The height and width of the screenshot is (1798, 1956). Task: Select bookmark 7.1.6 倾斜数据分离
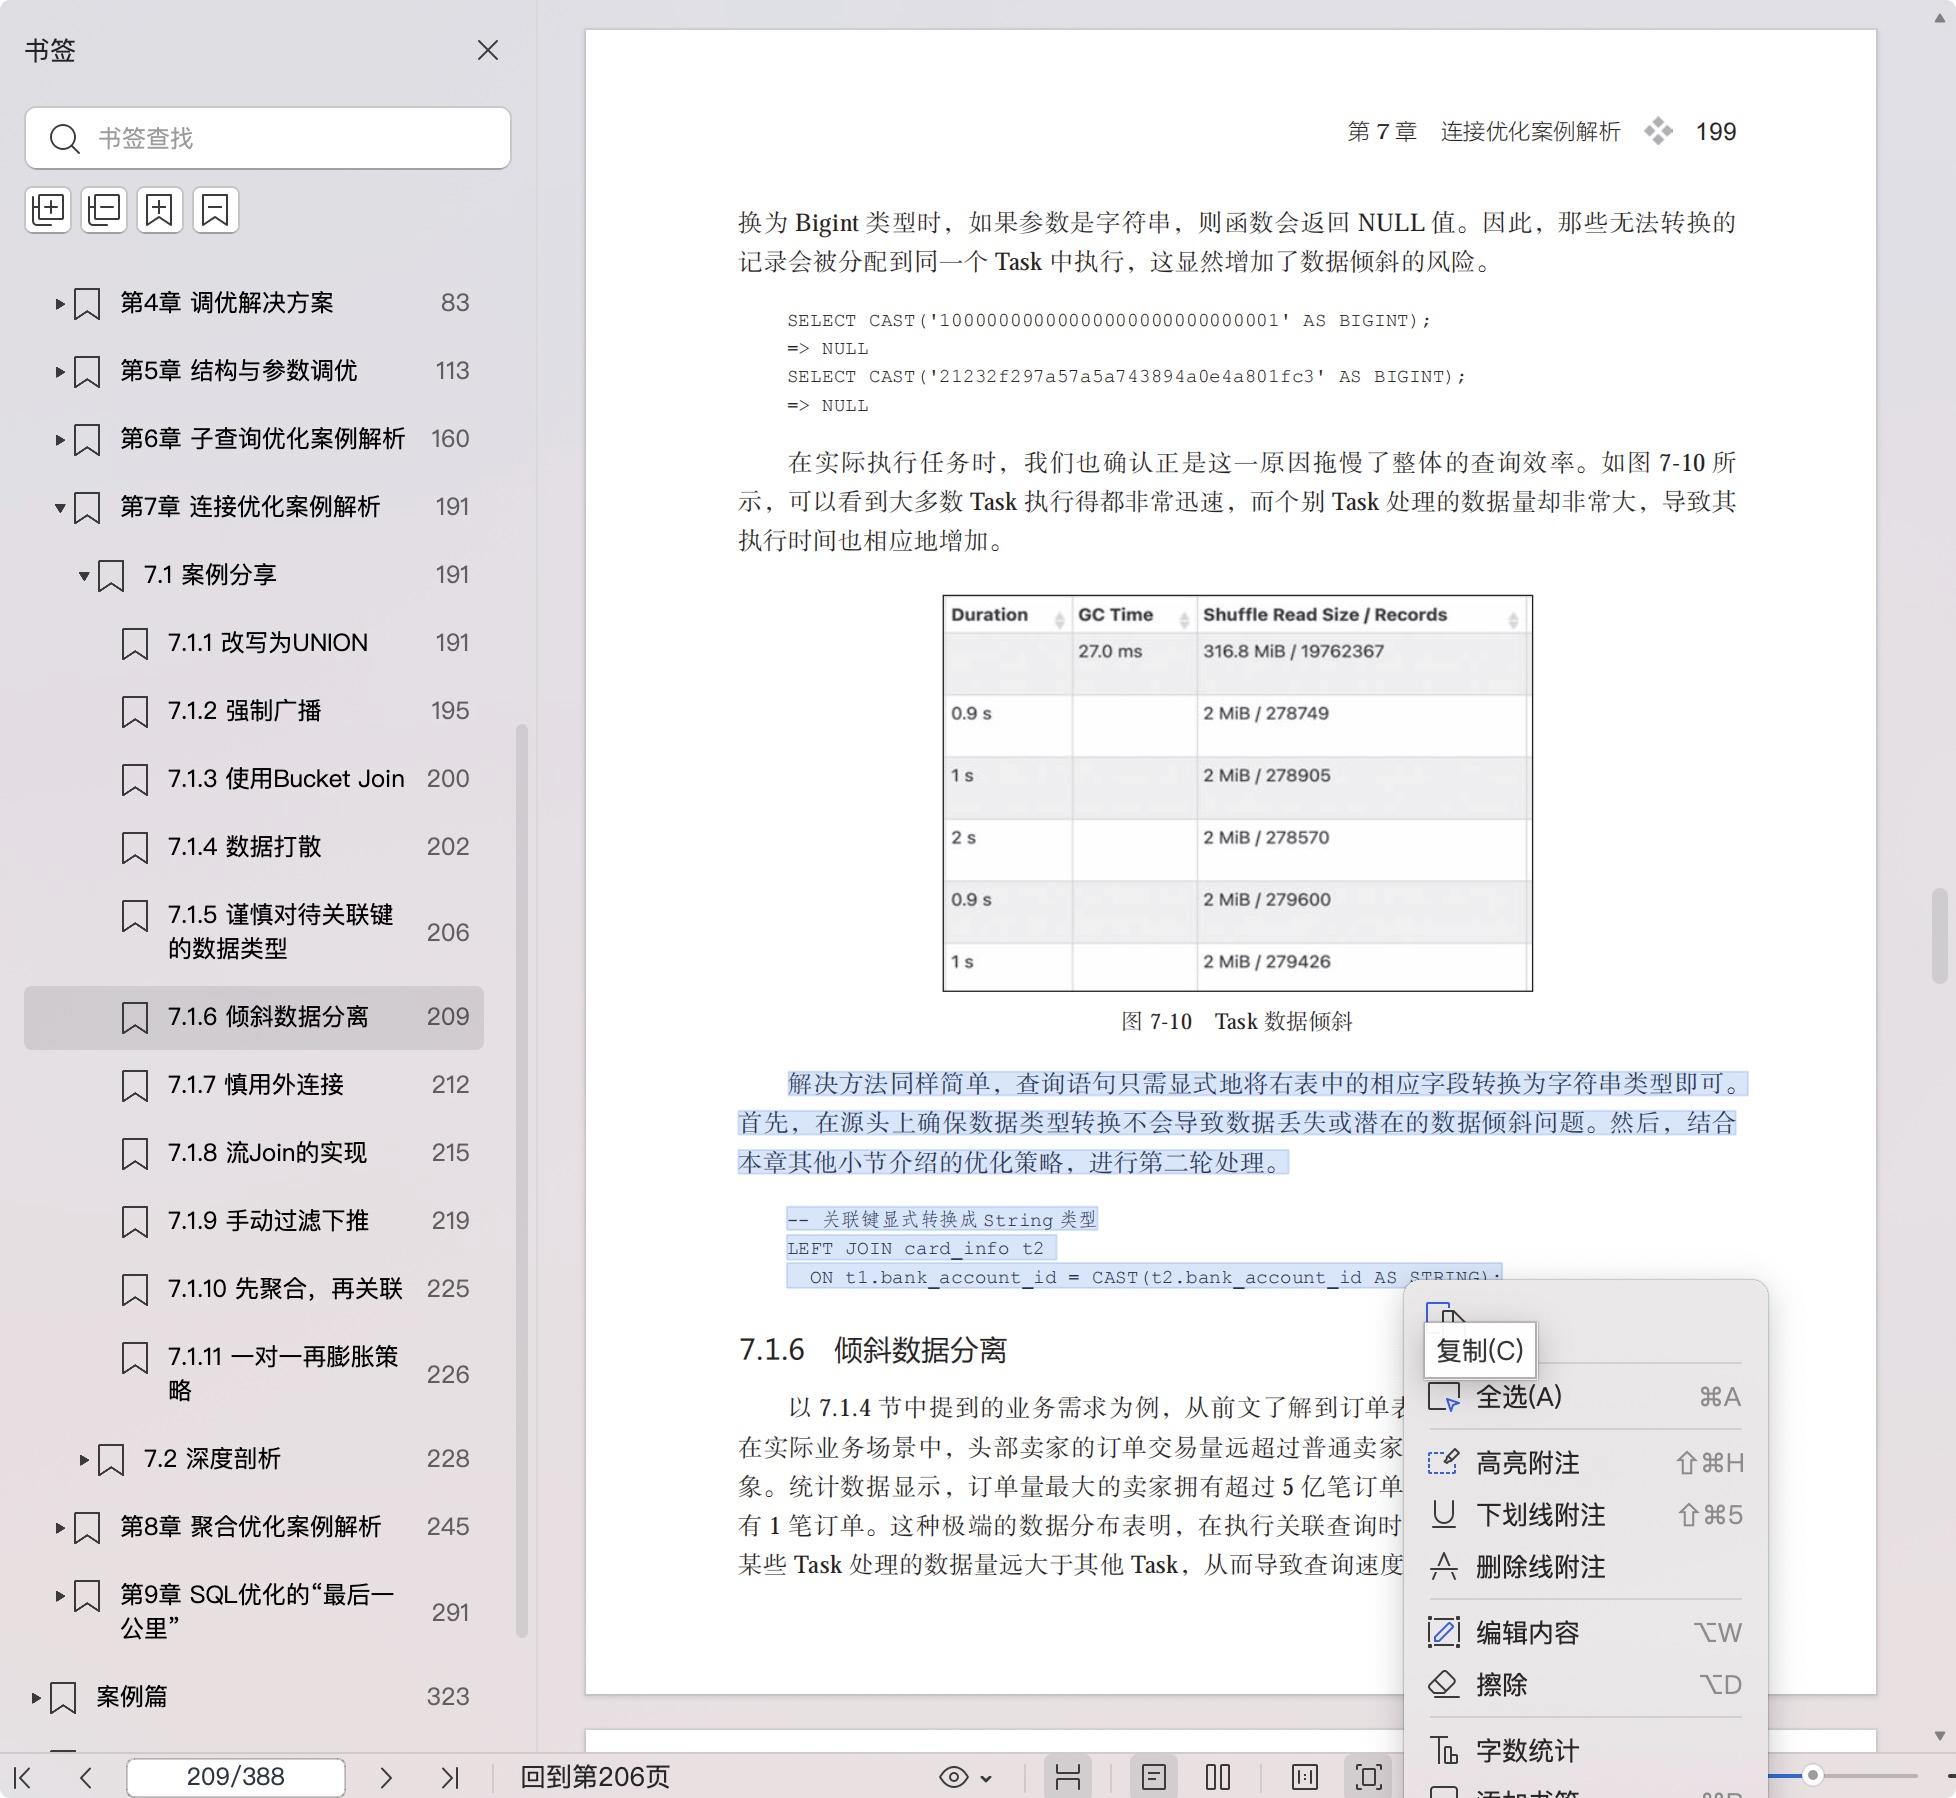point(254,1017)
